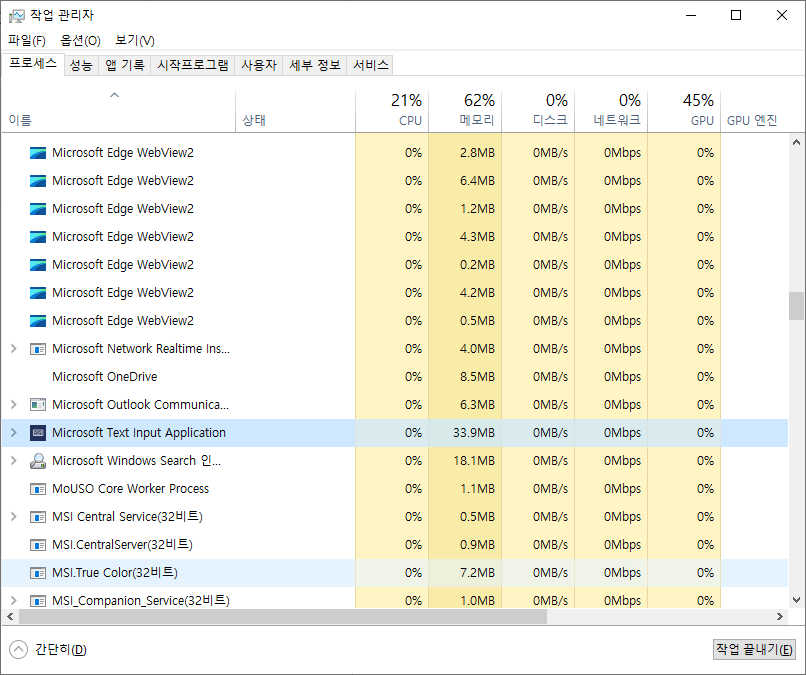Viewport: 806px width, 675px height.
Task: Click the Microsoft Windows Search indexer icon
Action: click(38, 461)
